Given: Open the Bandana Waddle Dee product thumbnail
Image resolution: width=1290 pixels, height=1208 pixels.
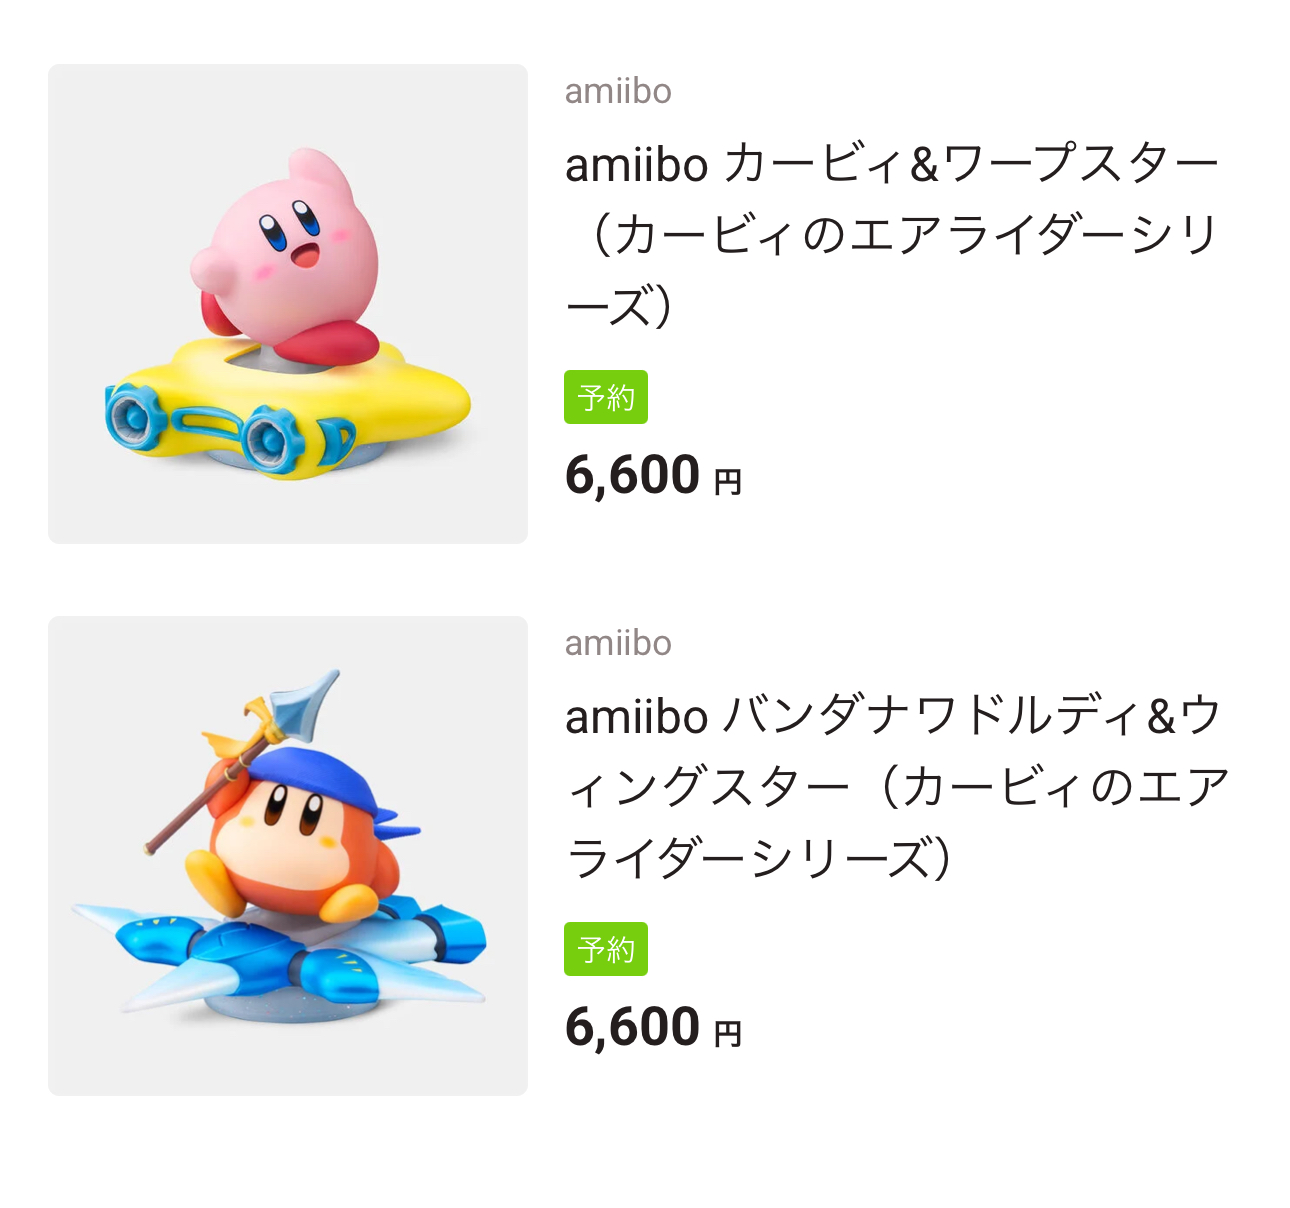Looking at the screenshot, I should (x=288, y=856).
